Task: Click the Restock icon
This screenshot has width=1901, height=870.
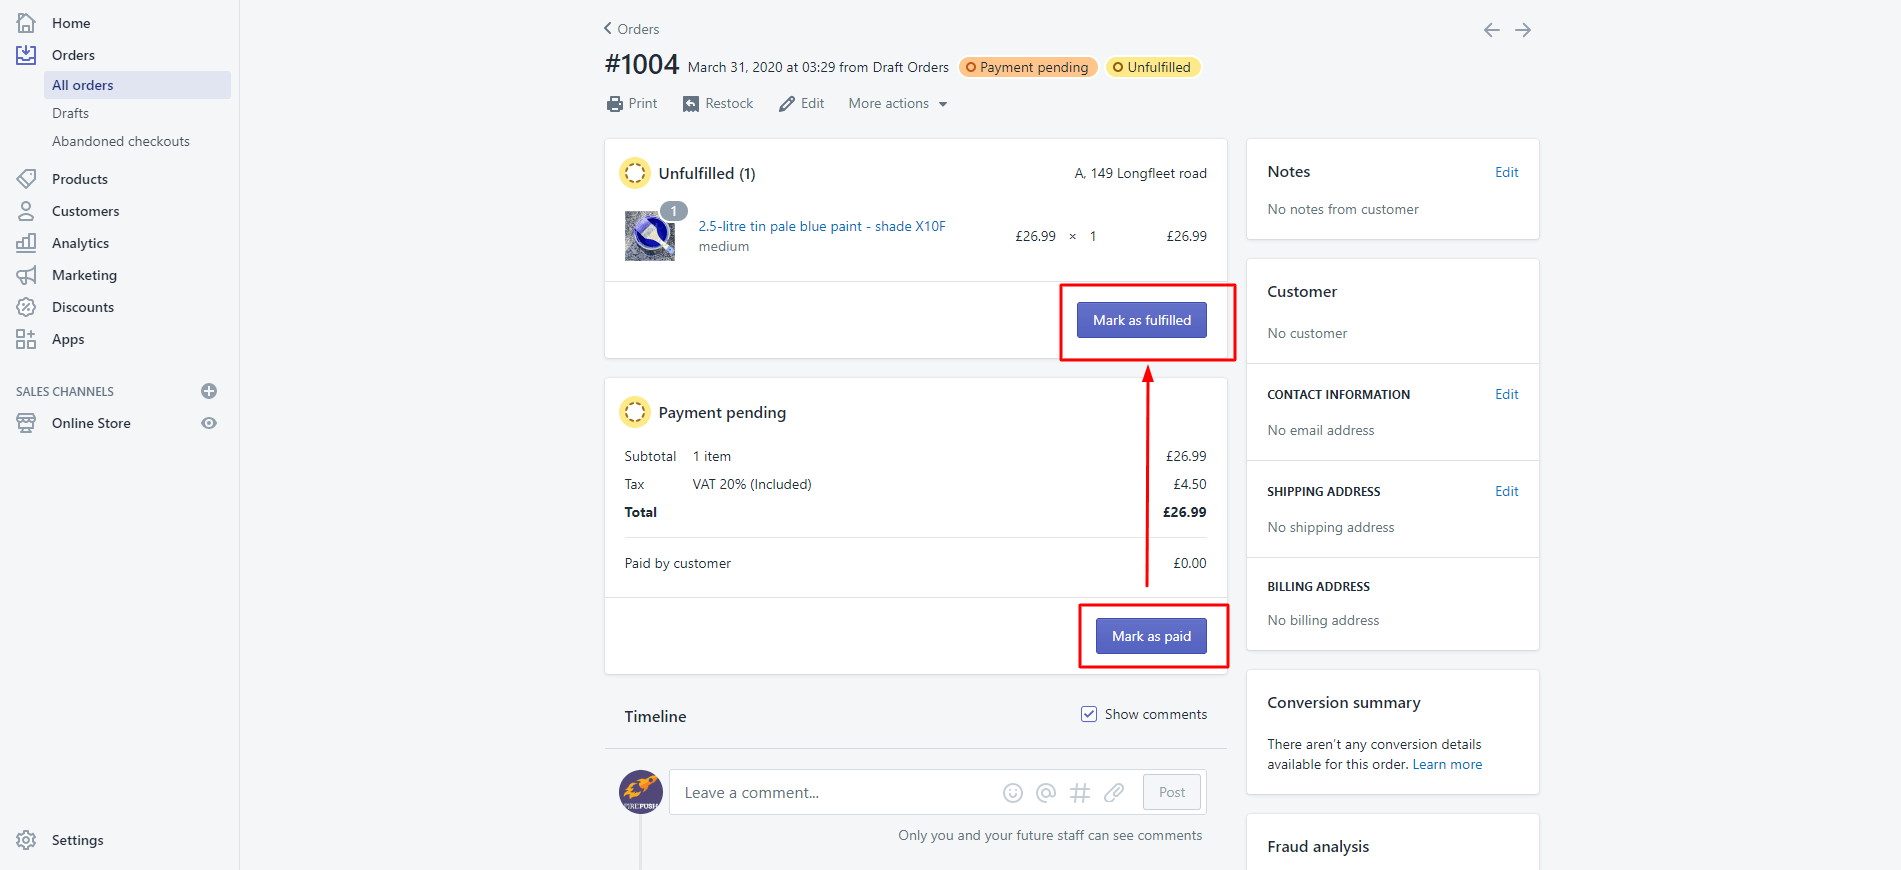Action: click(x=691, y=104)
